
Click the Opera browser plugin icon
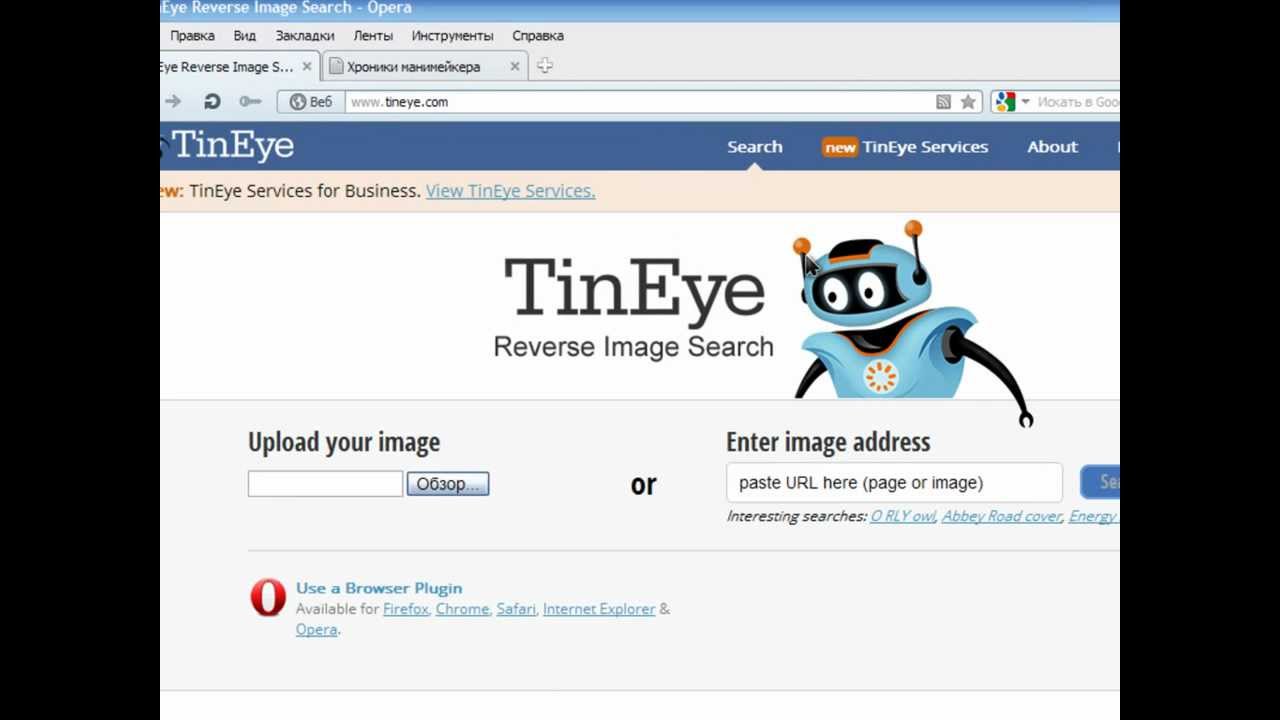268,598
